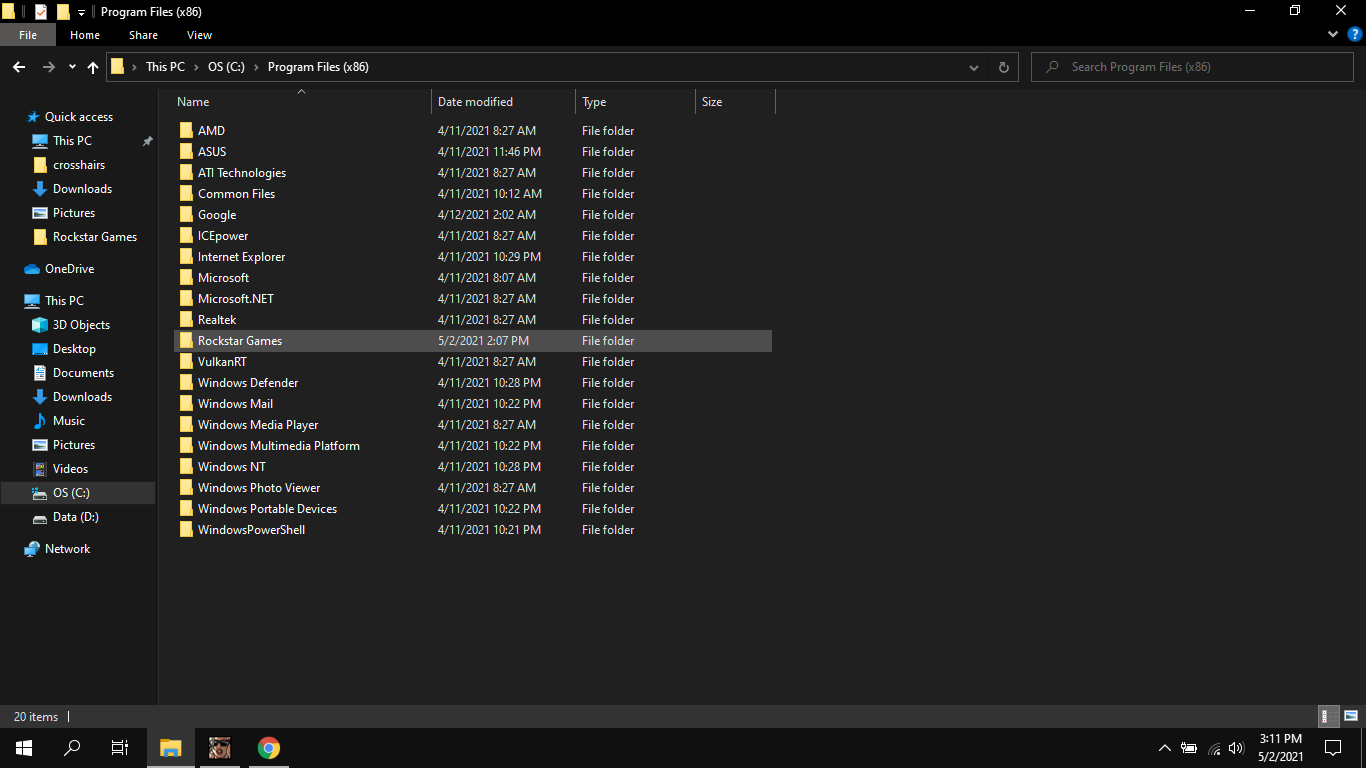The width and height of the screenshot is (1366, 768).
Task: Open 3D Objects in the navigation pane
Action: (x=81, y=325)
